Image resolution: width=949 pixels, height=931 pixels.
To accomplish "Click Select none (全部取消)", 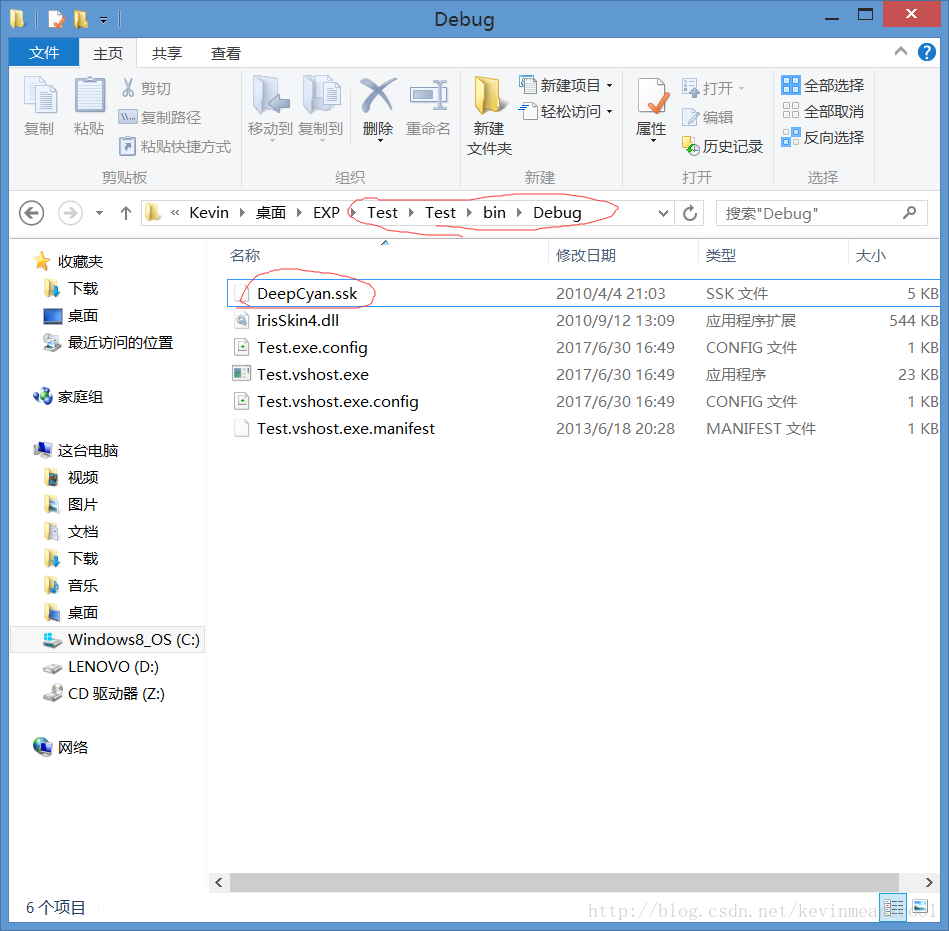I will (823, 111).
